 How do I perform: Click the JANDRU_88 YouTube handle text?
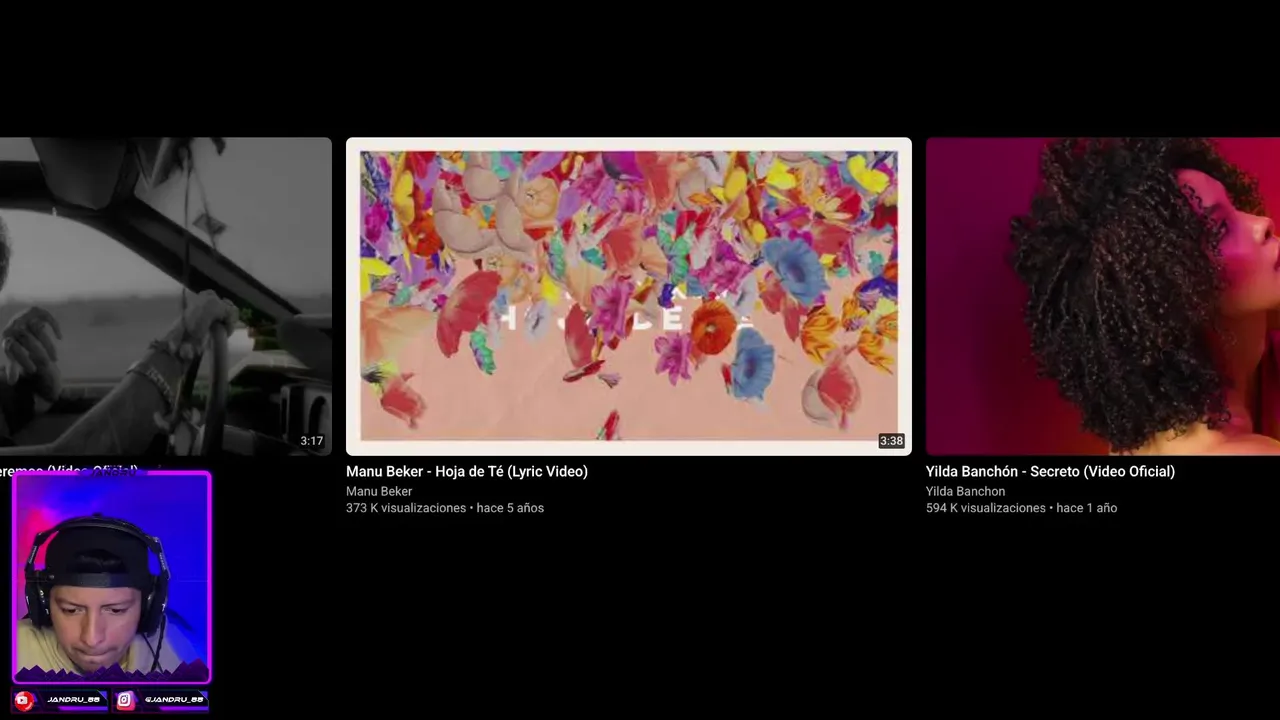(73, 700)
